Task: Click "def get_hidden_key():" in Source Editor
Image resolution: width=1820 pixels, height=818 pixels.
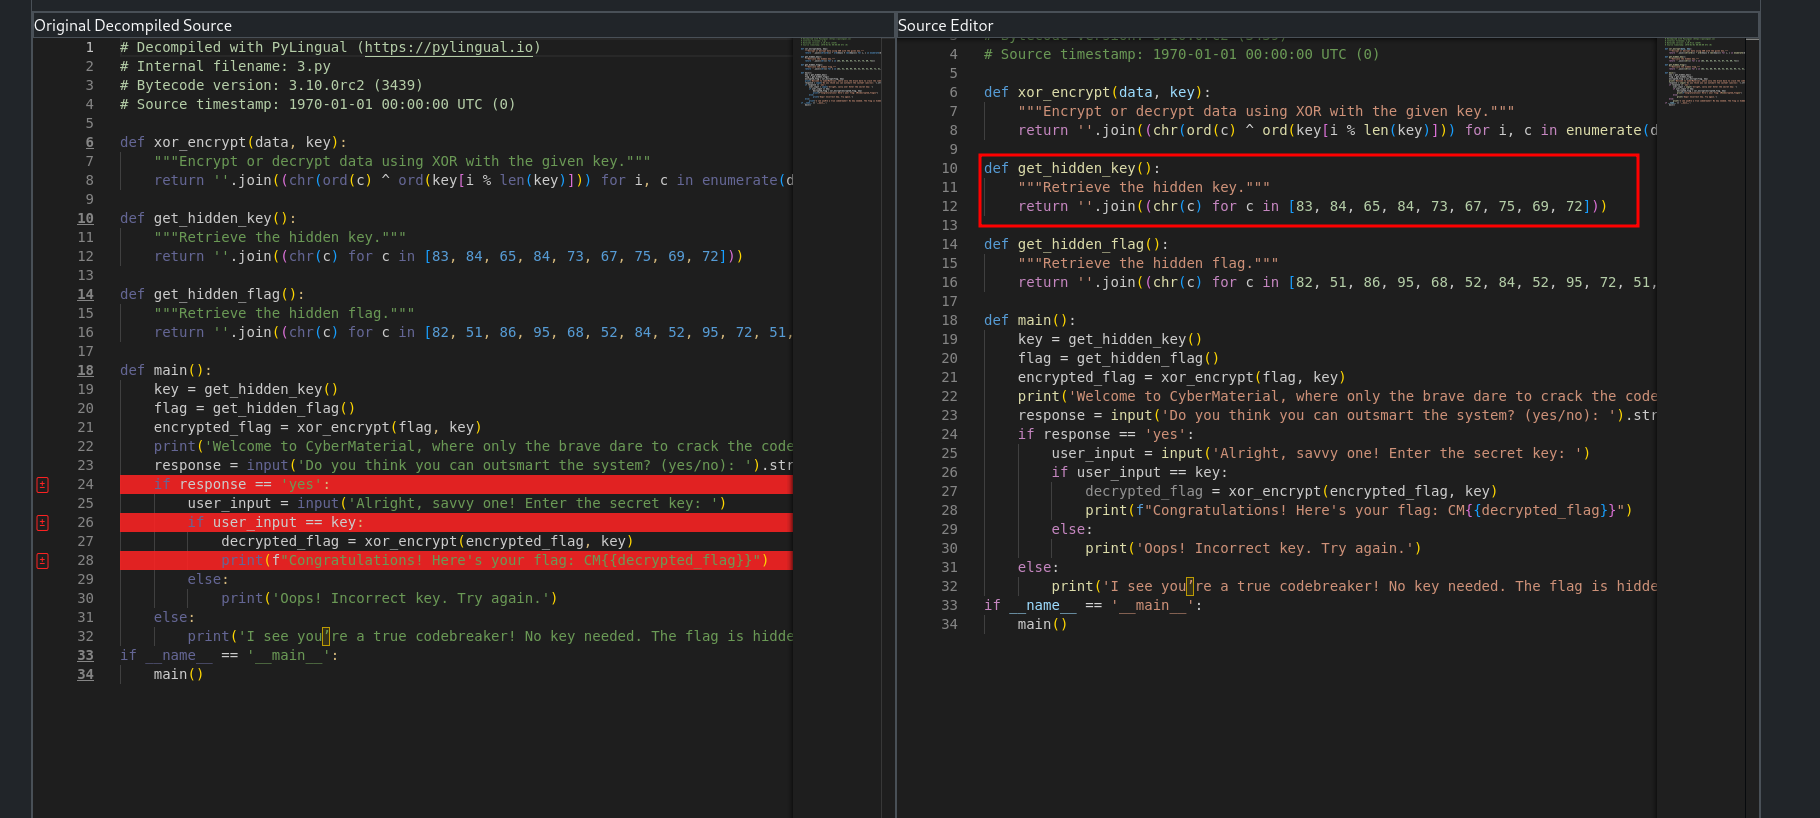Action: pyautogui.click(x=1072, y=168)
